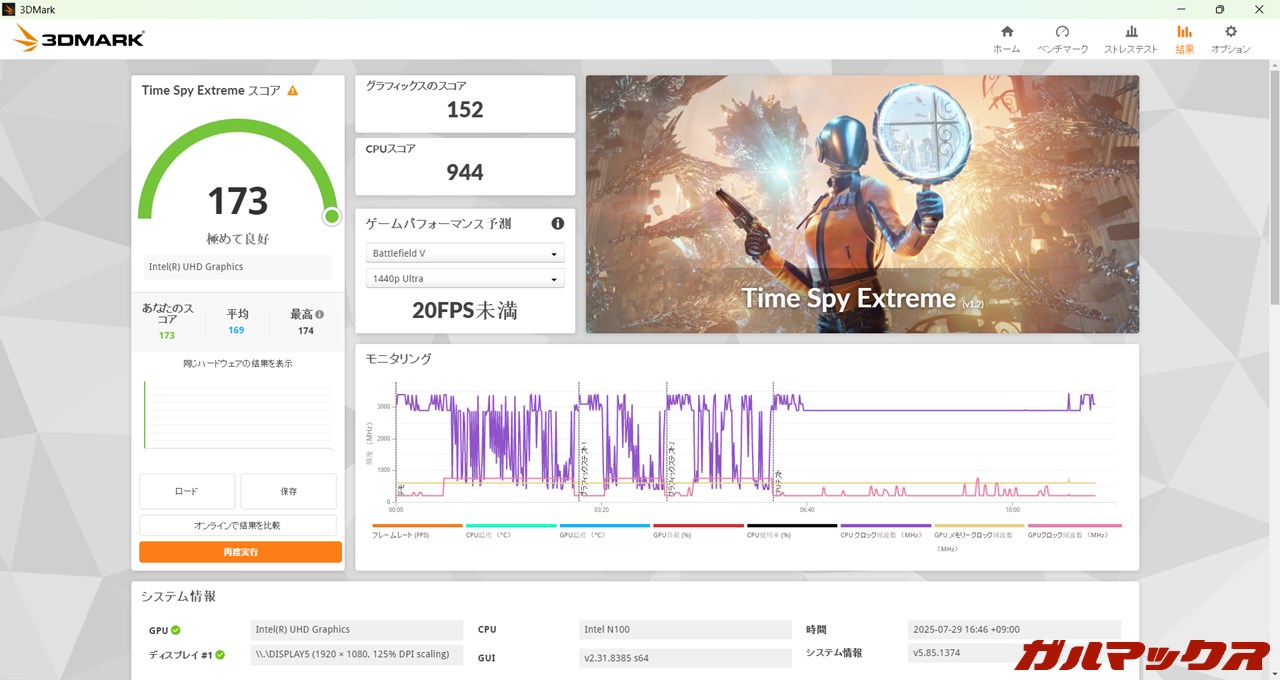Click the orange warning icon beside Time Spy Extreme スコア

point(293,90)
